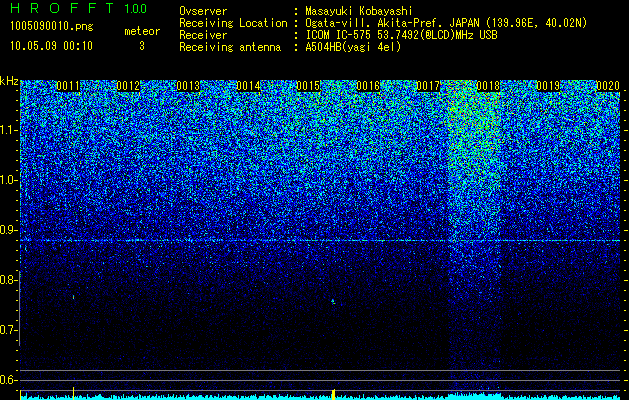Screen dimensions: 629x400
Task: Click the 0015 time marker
Action: (308, 86)
